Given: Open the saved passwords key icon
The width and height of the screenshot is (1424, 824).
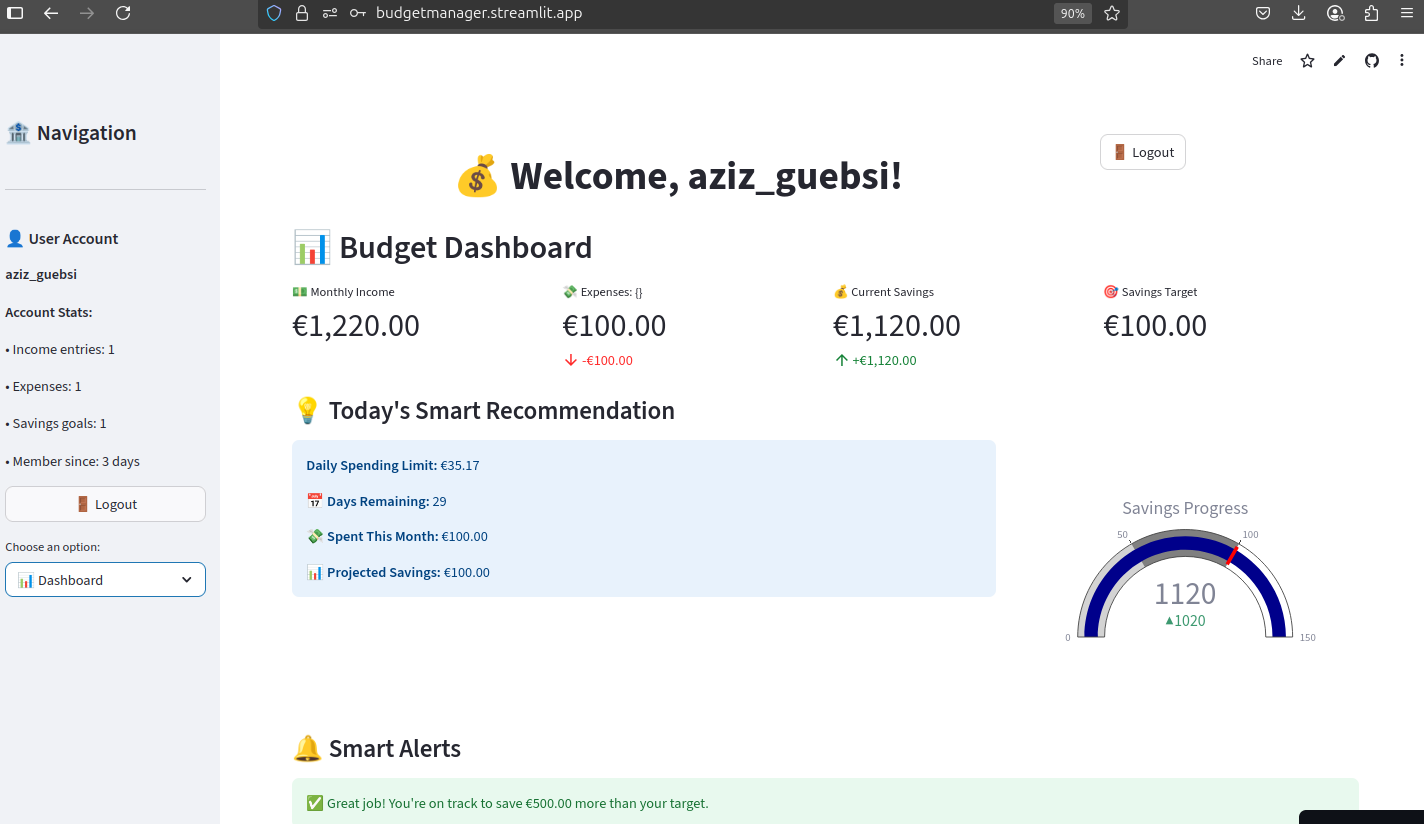Looking at the screenshot, I should [356, 13].
